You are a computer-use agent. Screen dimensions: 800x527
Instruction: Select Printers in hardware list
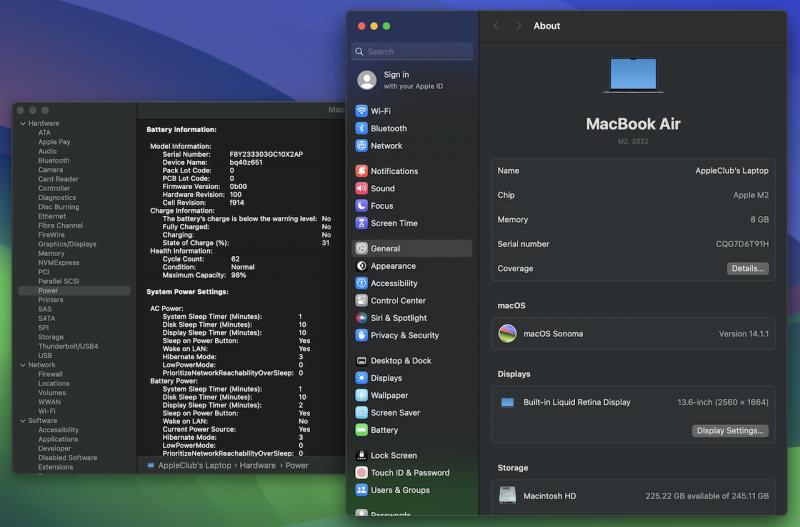coord(51,300)
